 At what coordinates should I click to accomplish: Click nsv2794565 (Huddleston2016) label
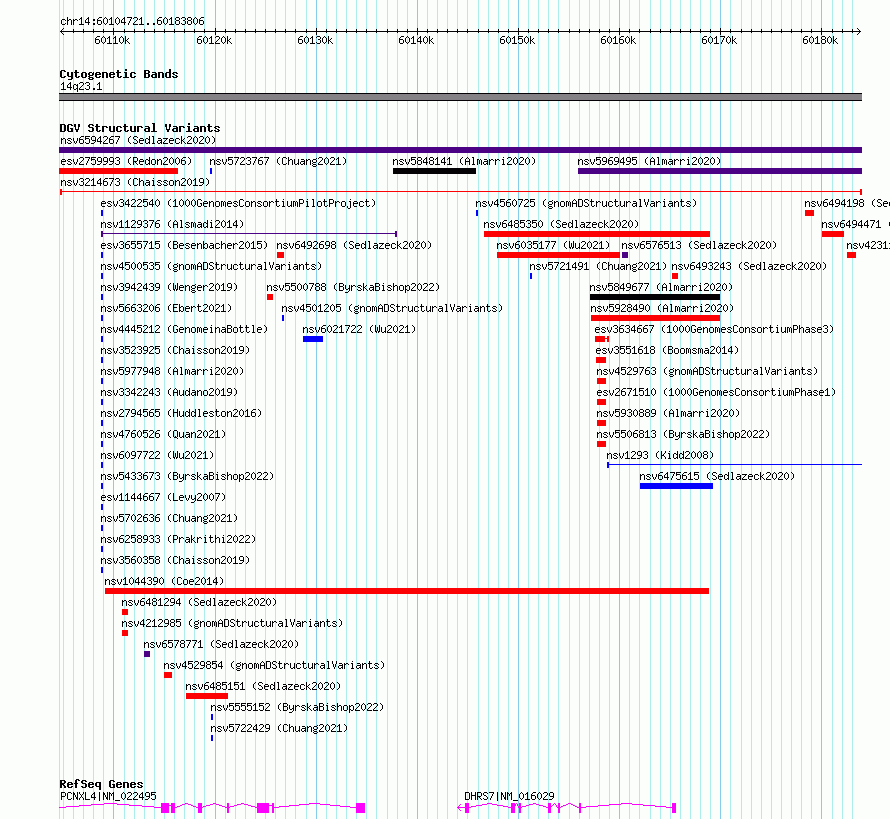181,413
